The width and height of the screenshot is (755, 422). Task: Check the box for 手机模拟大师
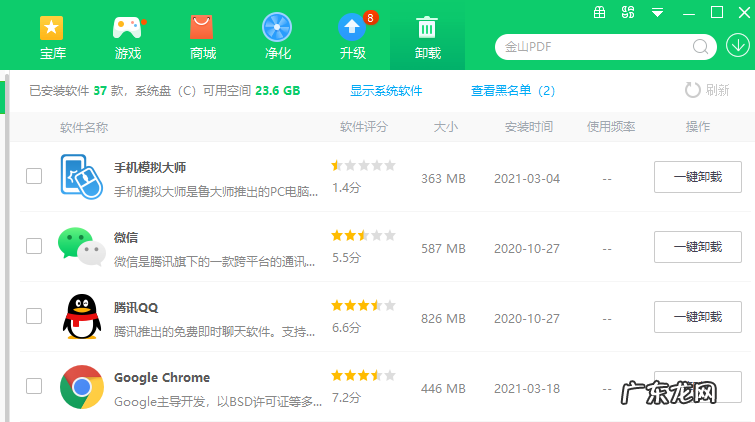(x=34, y=176)
